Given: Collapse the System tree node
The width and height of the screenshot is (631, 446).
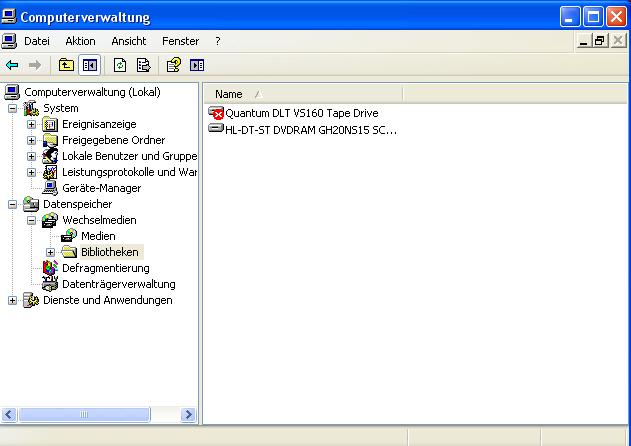Looking at the screenshot, I should (x=12, y=108).
